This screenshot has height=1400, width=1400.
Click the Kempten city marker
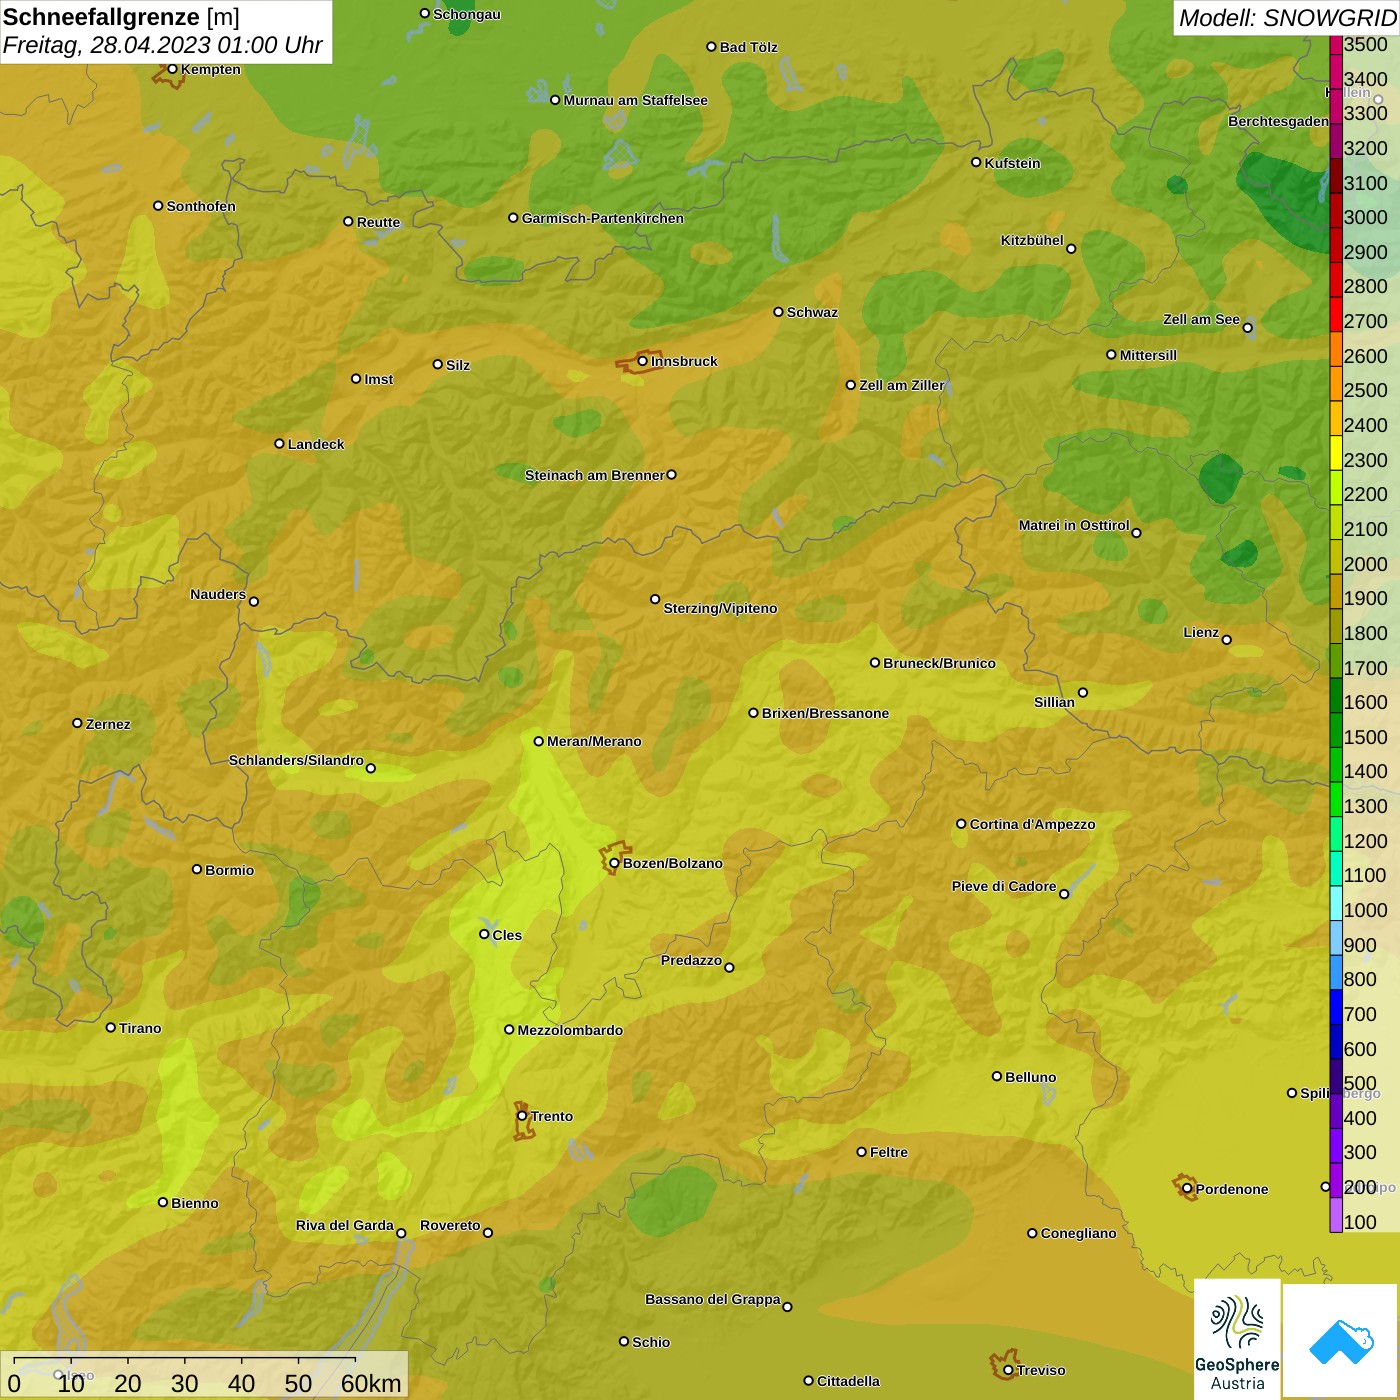pos(172,69)
